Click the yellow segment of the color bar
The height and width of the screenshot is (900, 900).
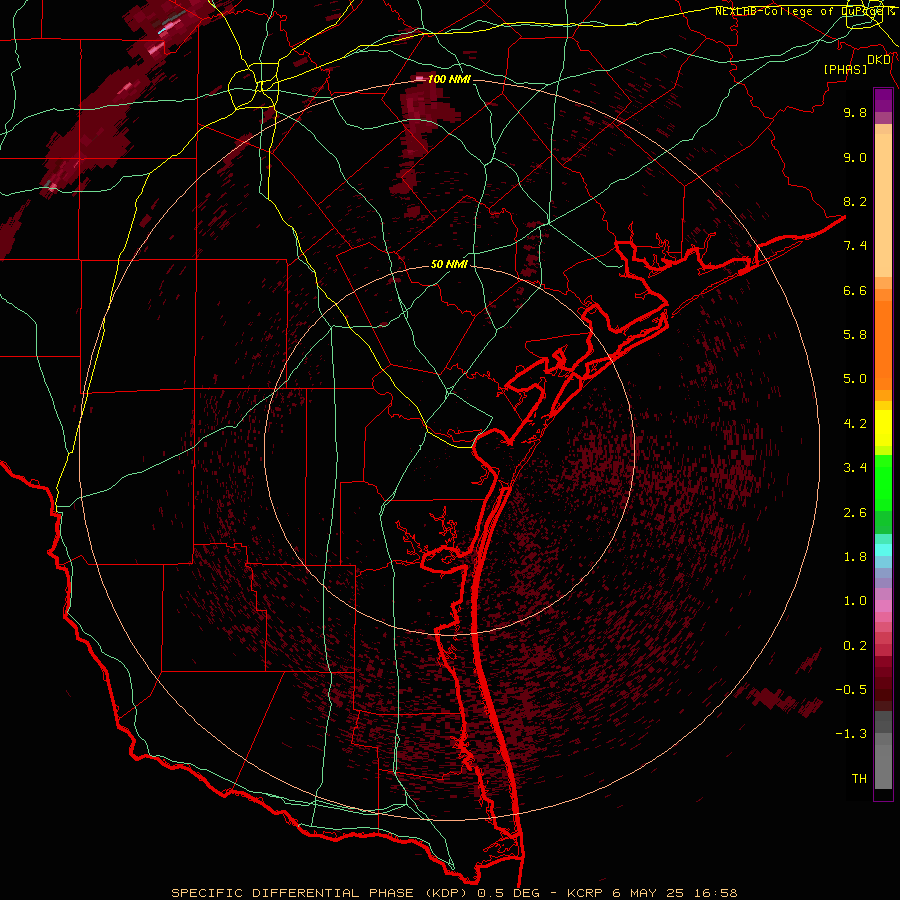[883, 428]
